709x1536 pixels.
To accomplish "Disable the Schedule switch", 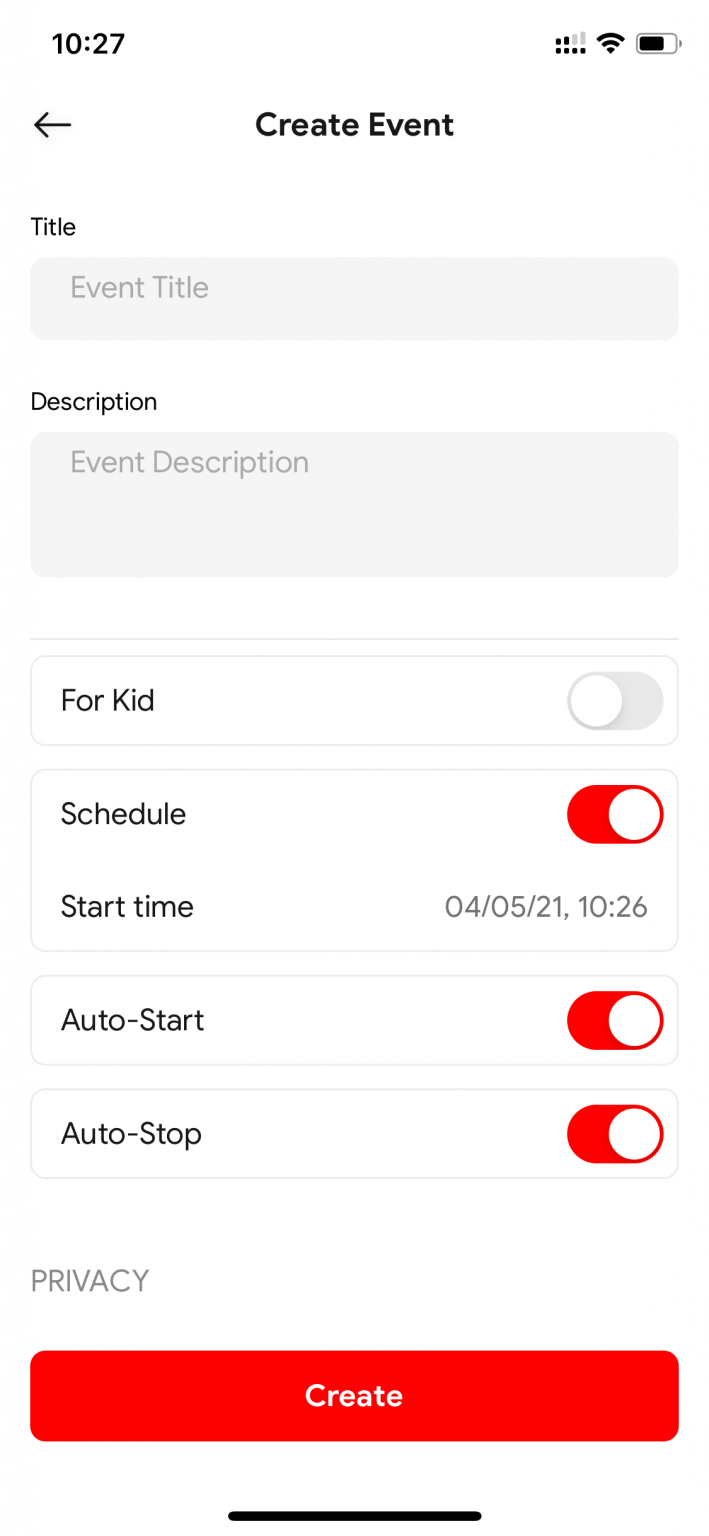I will [x=614, y=814].
